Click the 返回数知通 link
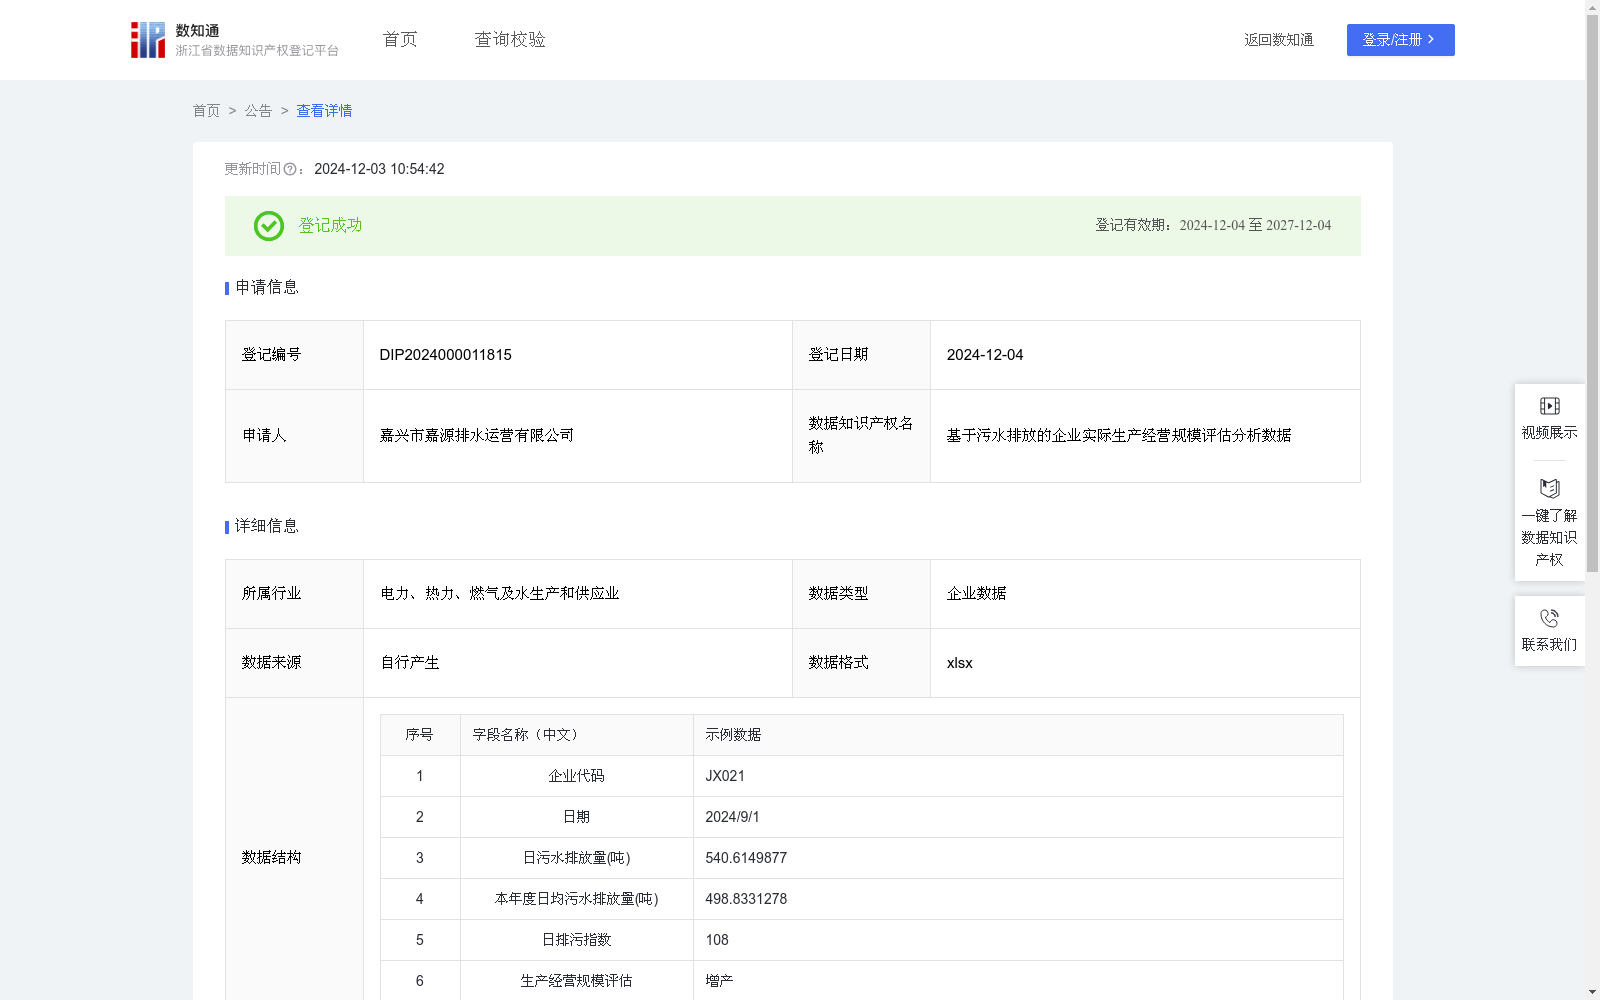 [x=1279, y=40]
